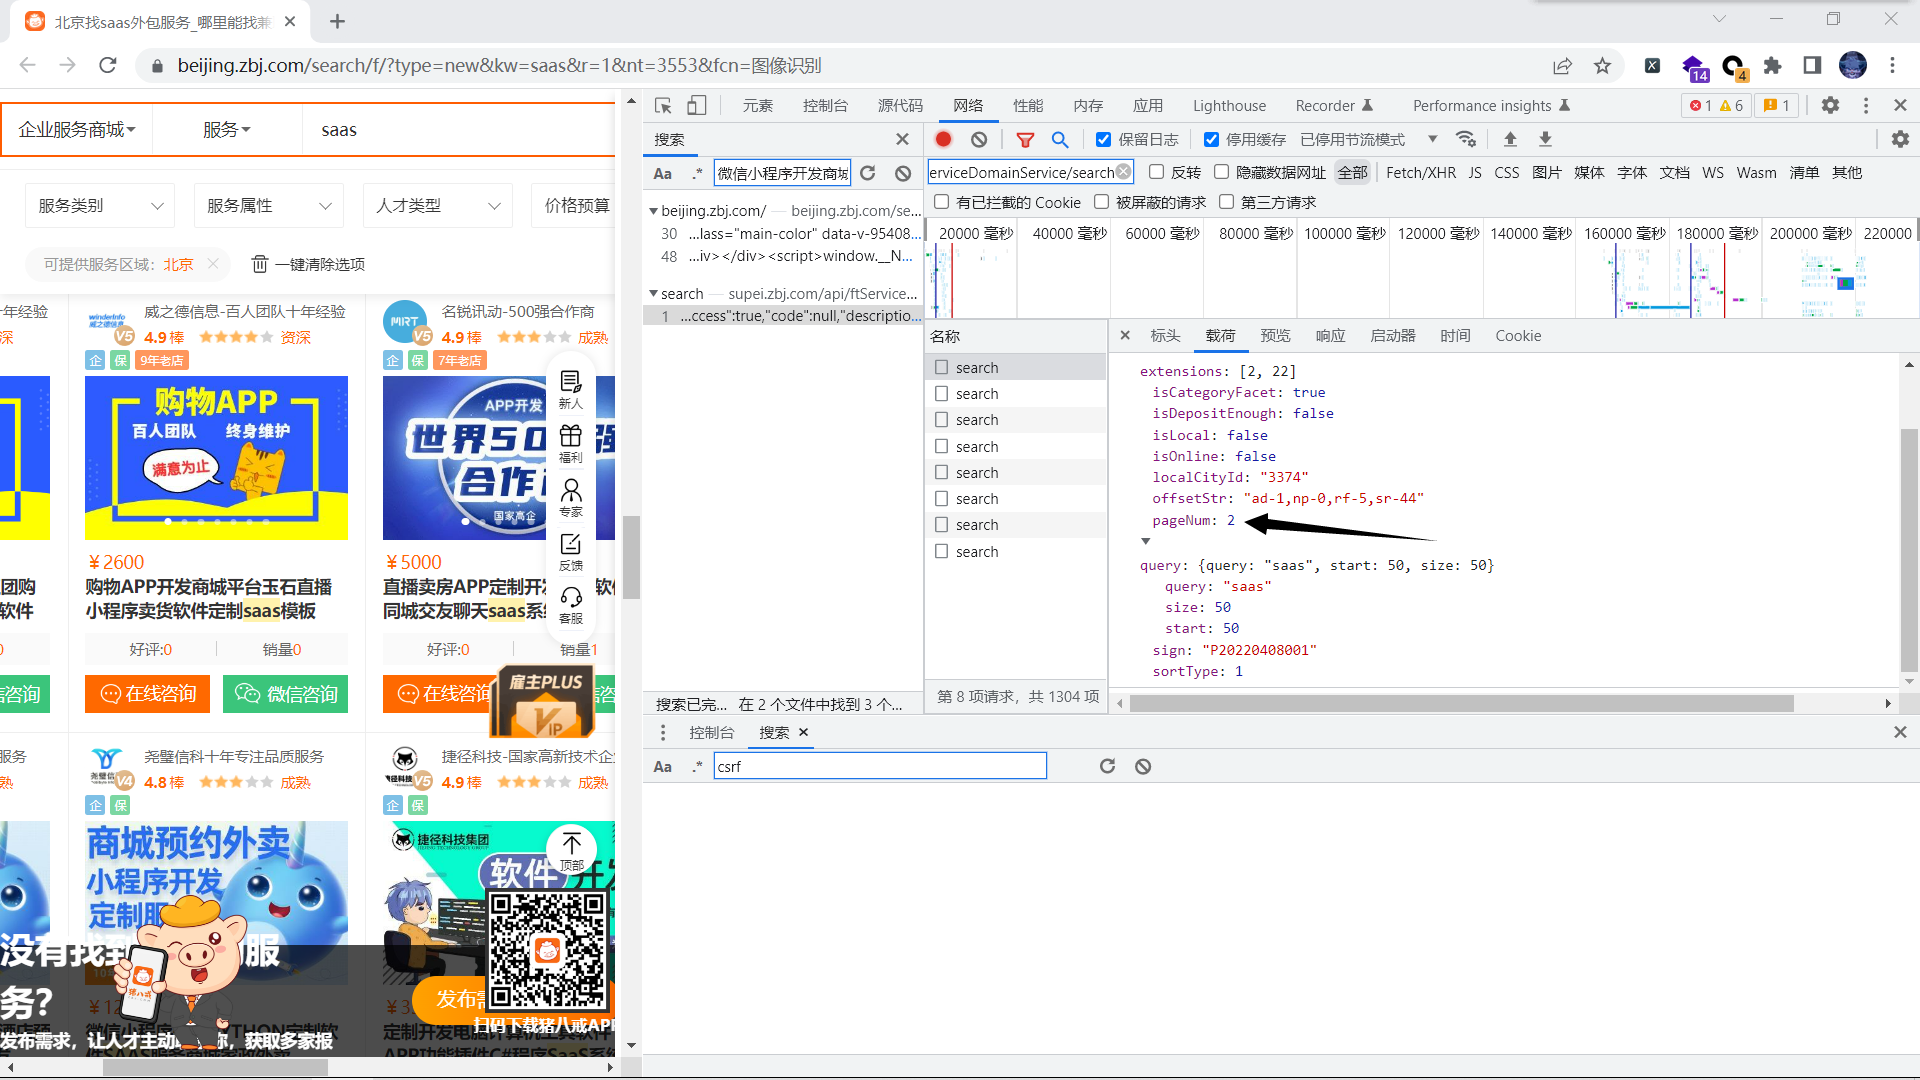This screenshot has height=1080, width=1920.
Task: Collapse the query object disclosure triangle
Action: 1146,541
